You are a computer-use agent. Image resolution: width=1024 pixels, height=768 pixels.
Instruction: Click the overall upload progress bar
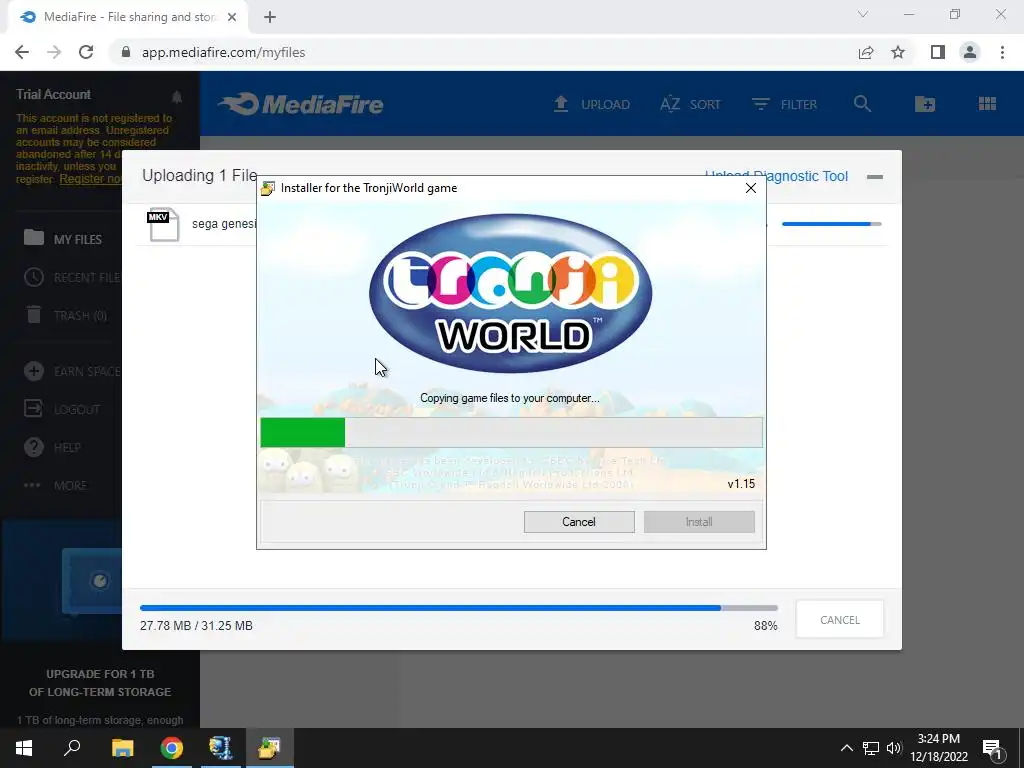(458, 608)
